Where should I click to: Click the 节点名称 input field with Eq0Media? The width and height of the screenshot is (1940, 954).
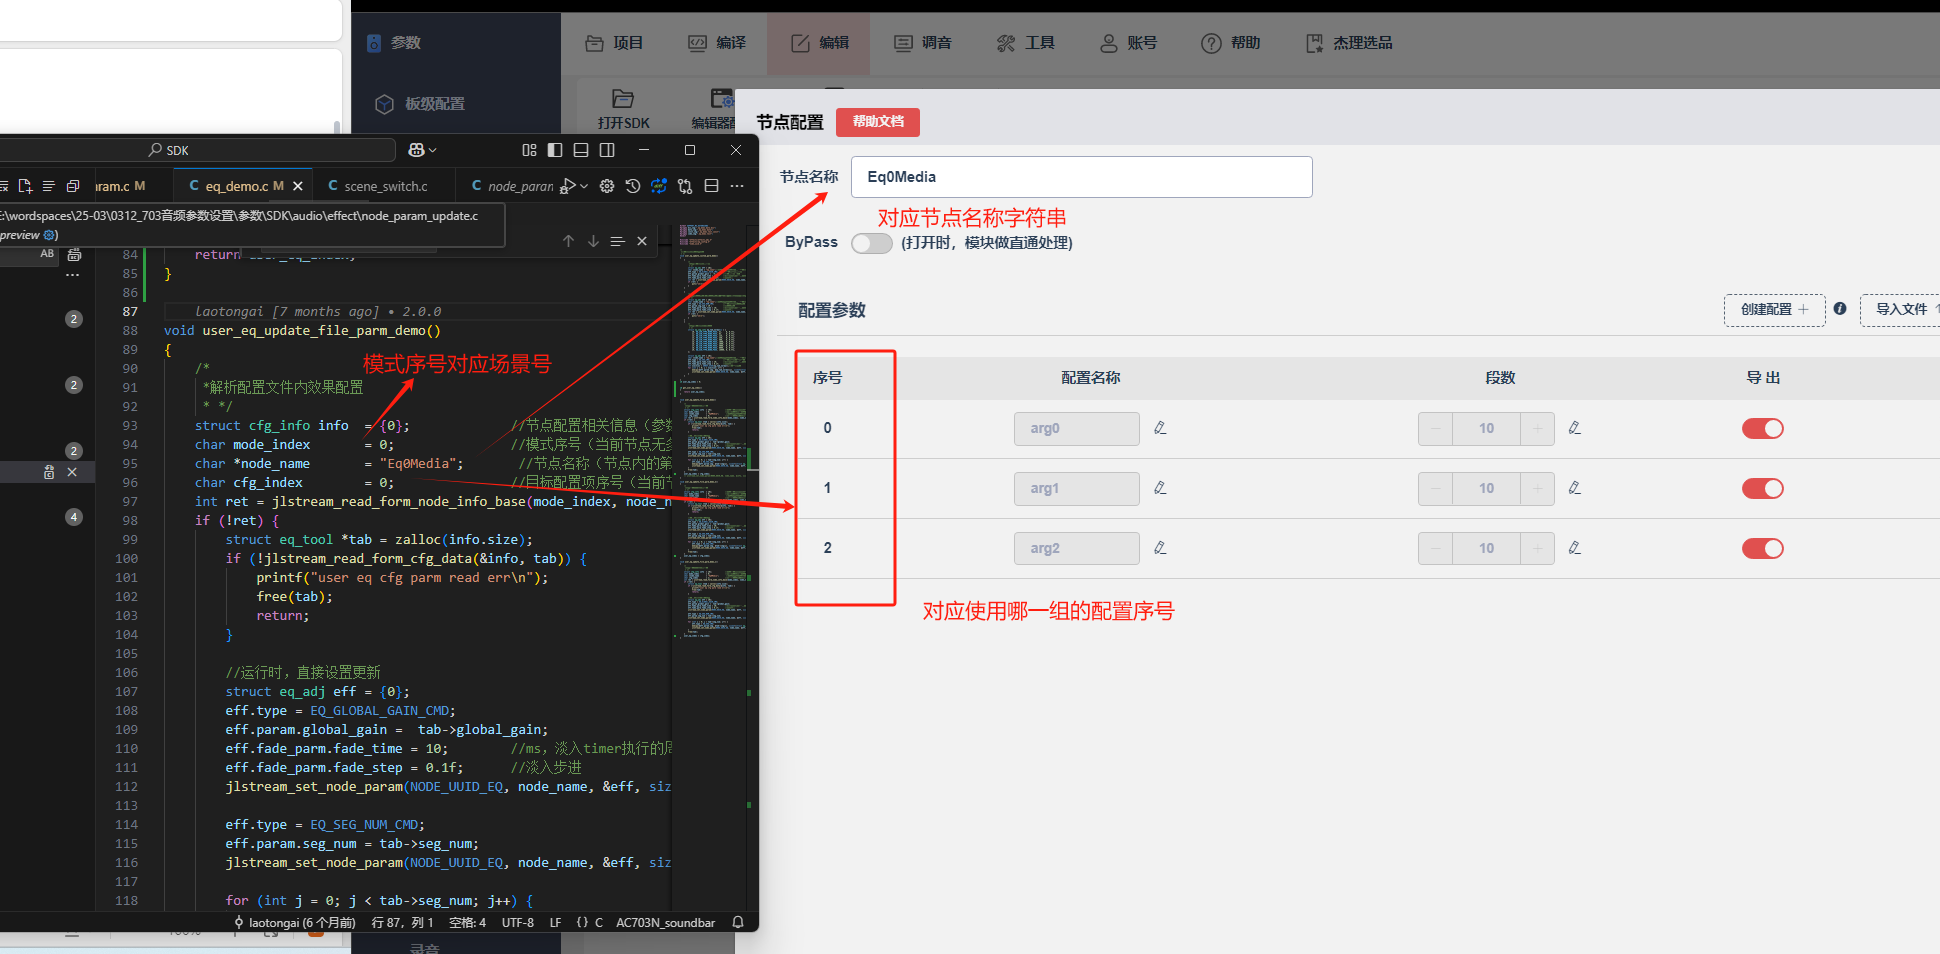(x=1081, y=177)
